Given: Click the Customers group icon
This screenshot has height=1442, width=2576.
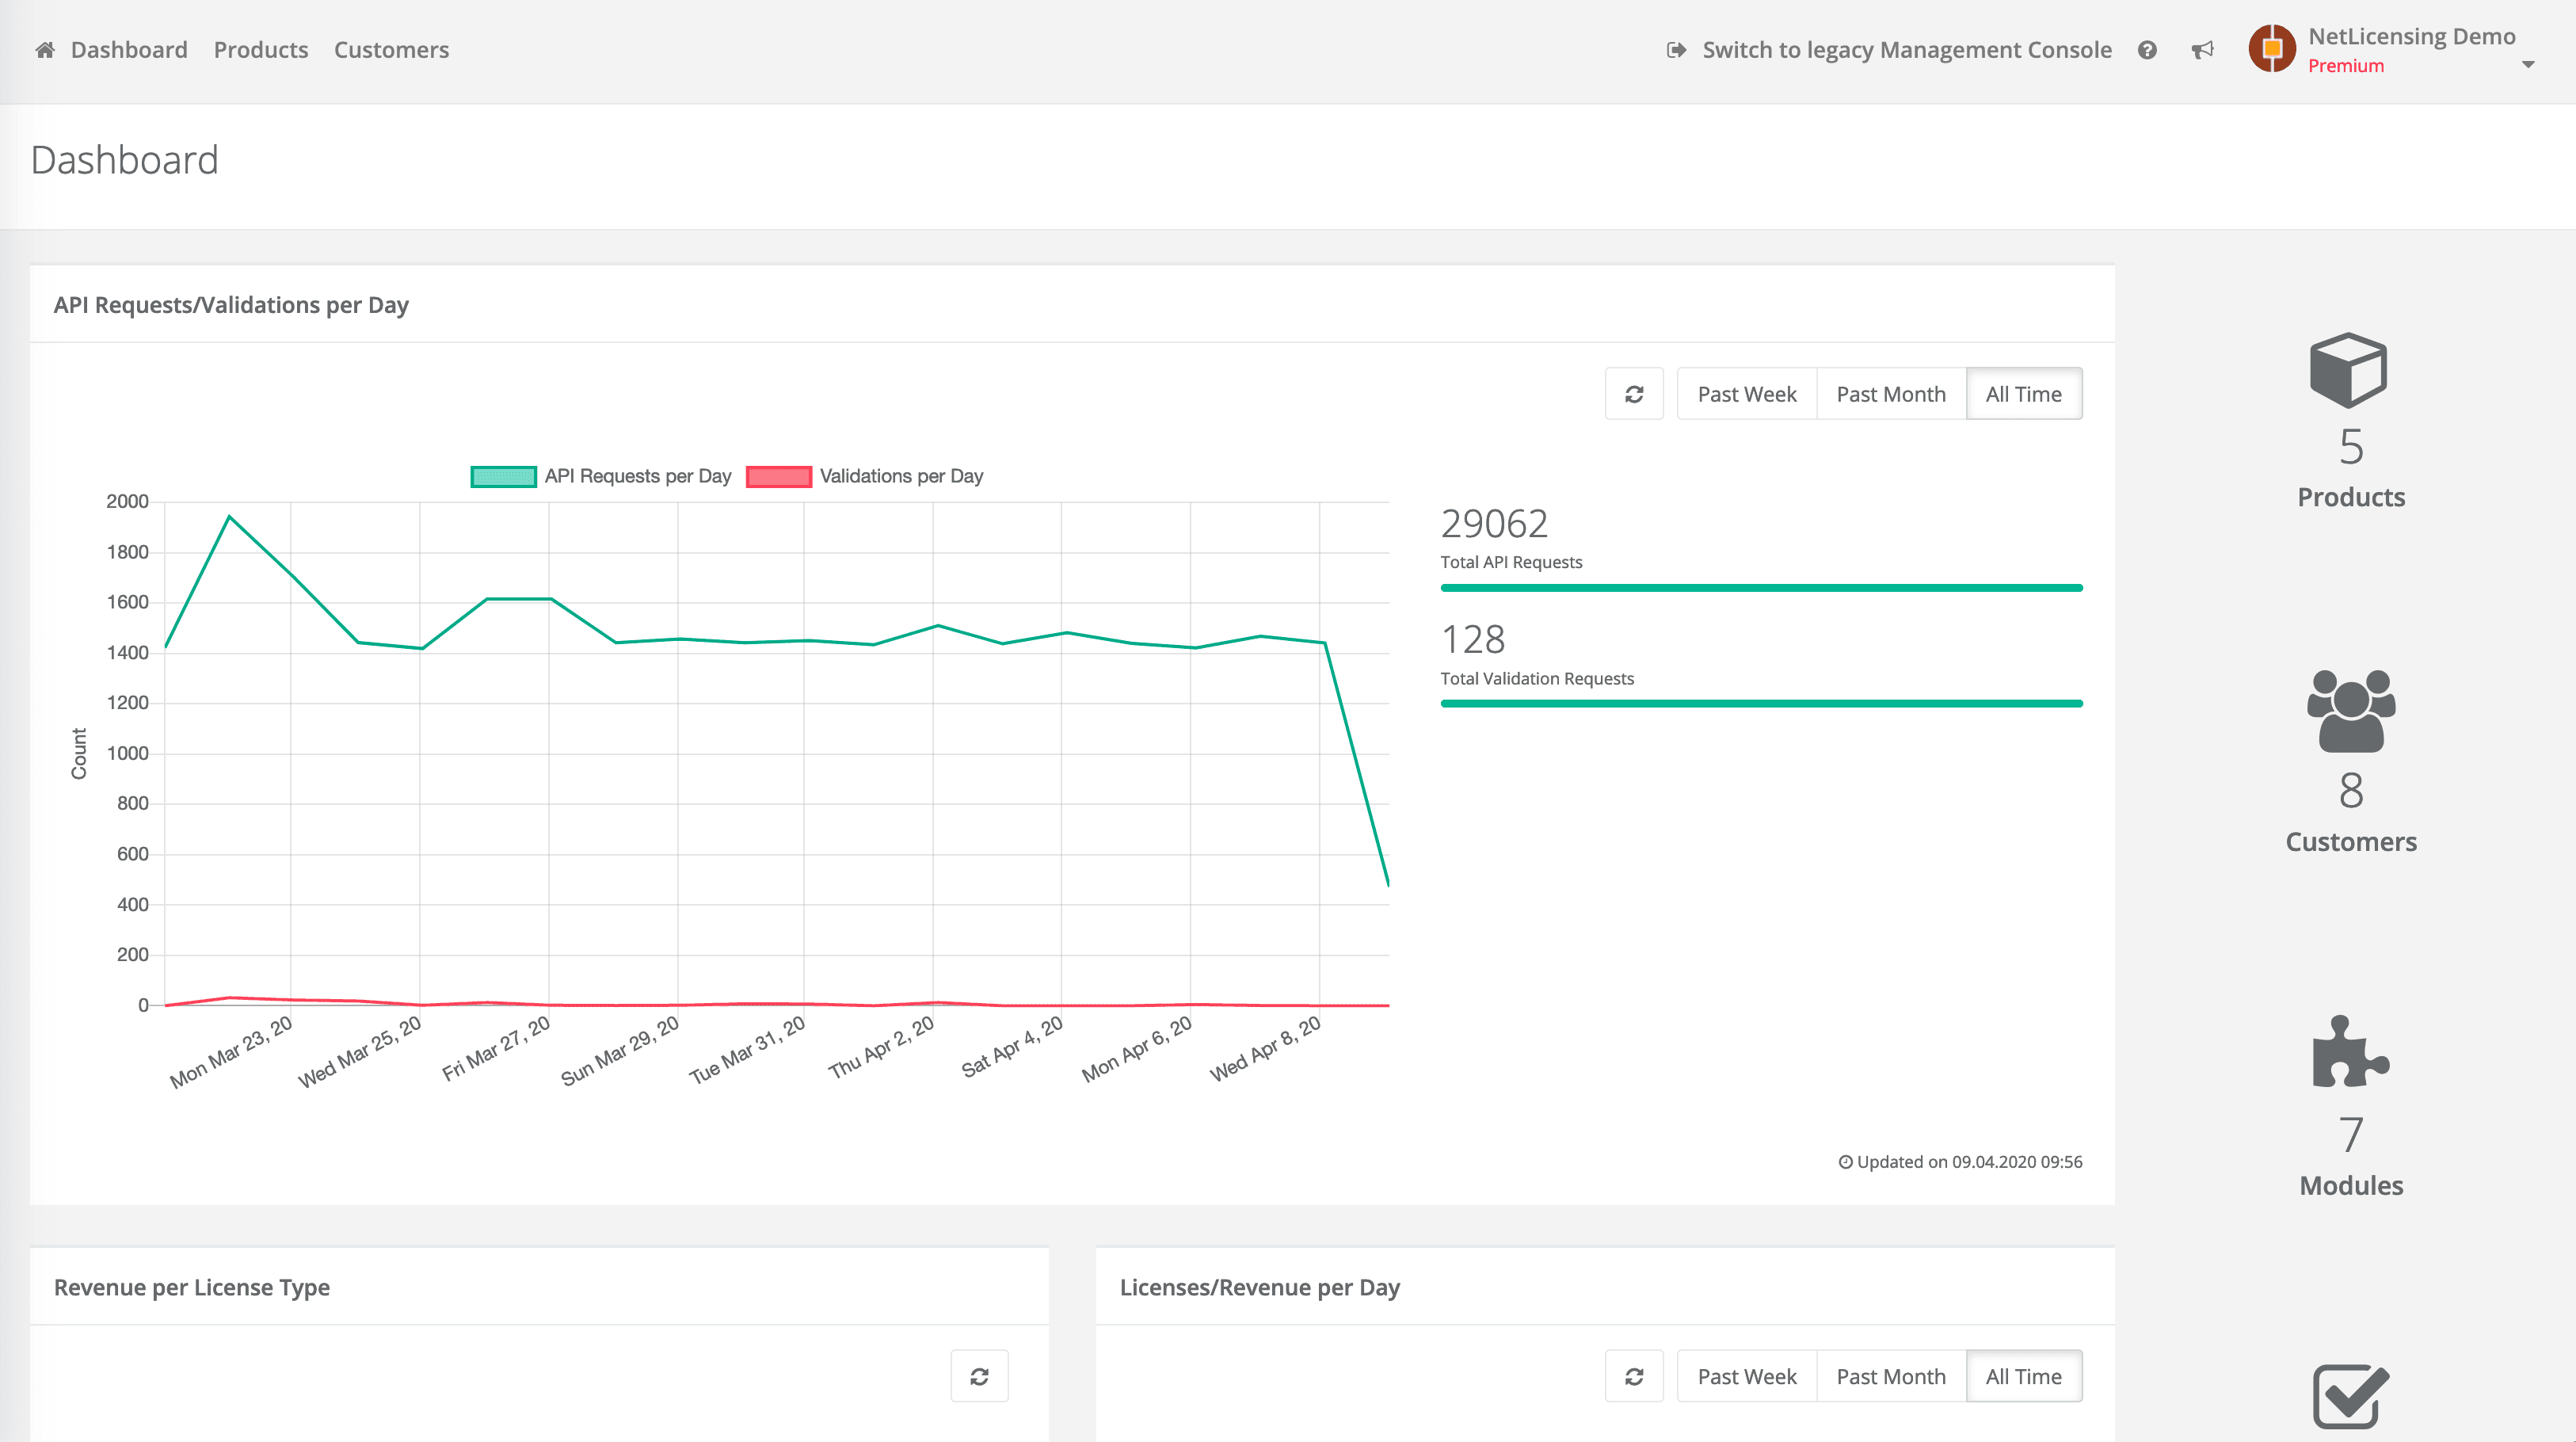Looking at the screenshot, I should click(2350, 711).
